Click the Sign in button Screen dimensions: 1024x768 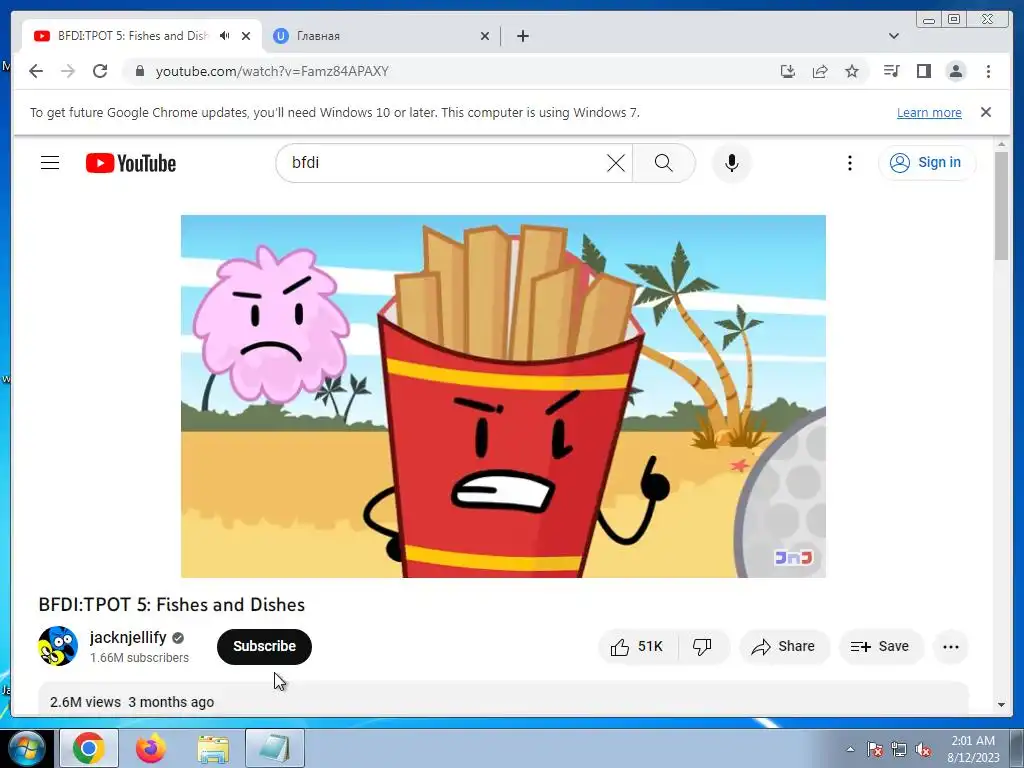coord(927,163)
